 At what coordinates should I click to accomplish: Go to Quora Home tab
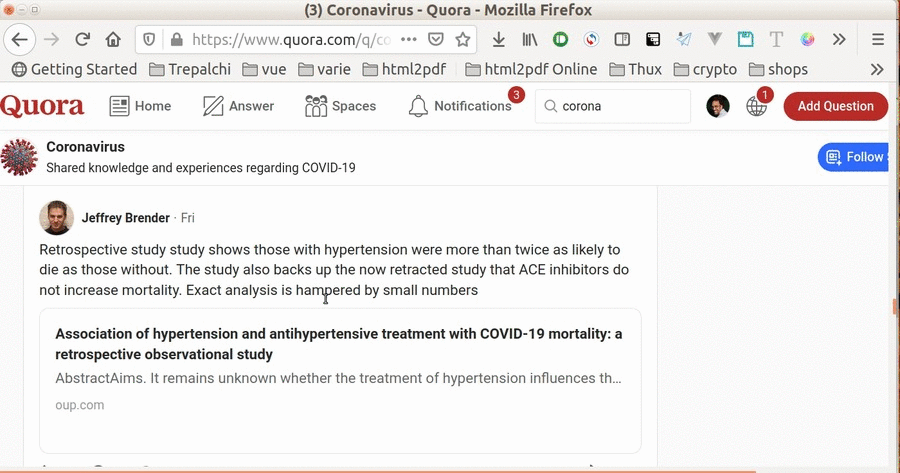click(x=140, y=106)
